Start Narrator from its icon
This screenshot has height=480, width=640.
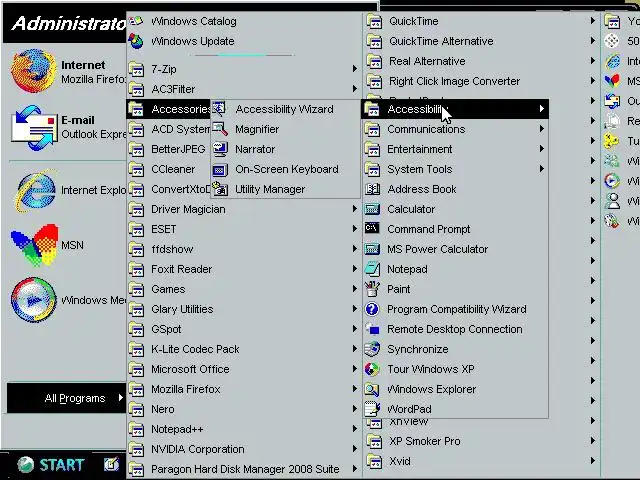point(220,149)
